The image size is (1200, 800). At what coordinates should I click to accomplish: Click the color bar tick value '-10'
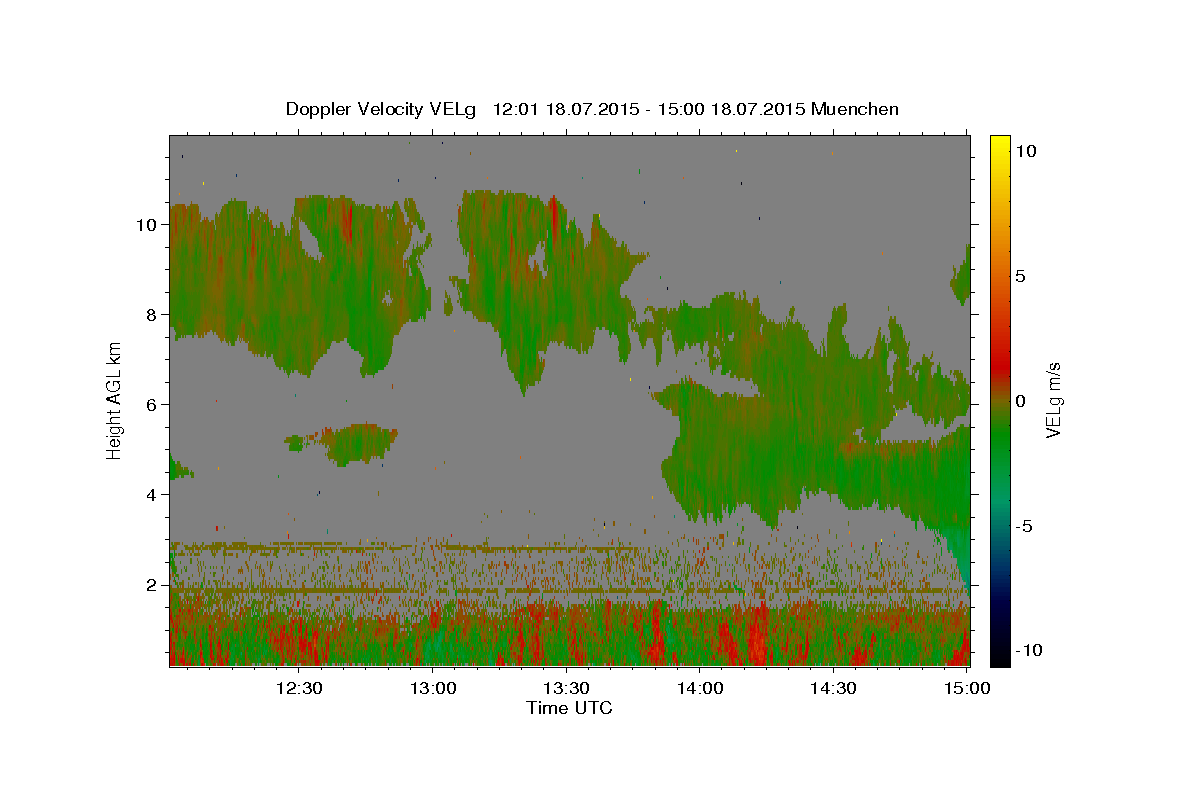click(1028, 651)
